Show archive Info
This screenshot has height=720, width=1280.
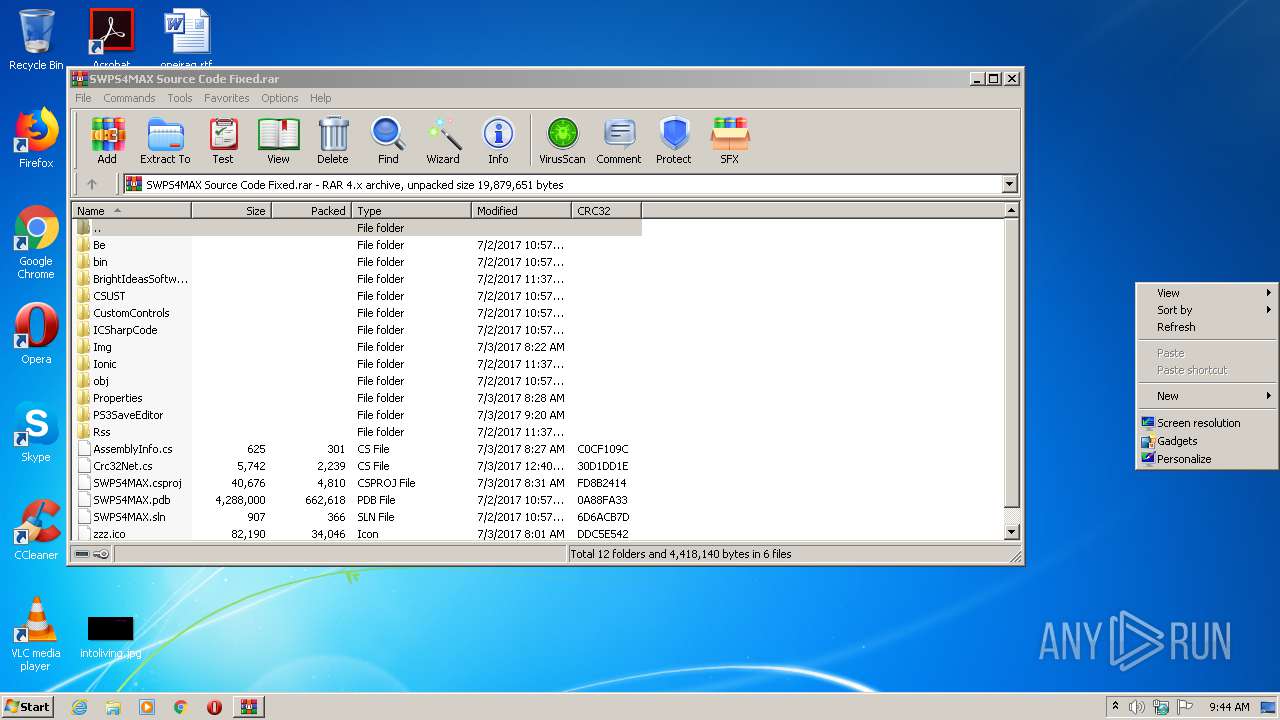[498, 140]
